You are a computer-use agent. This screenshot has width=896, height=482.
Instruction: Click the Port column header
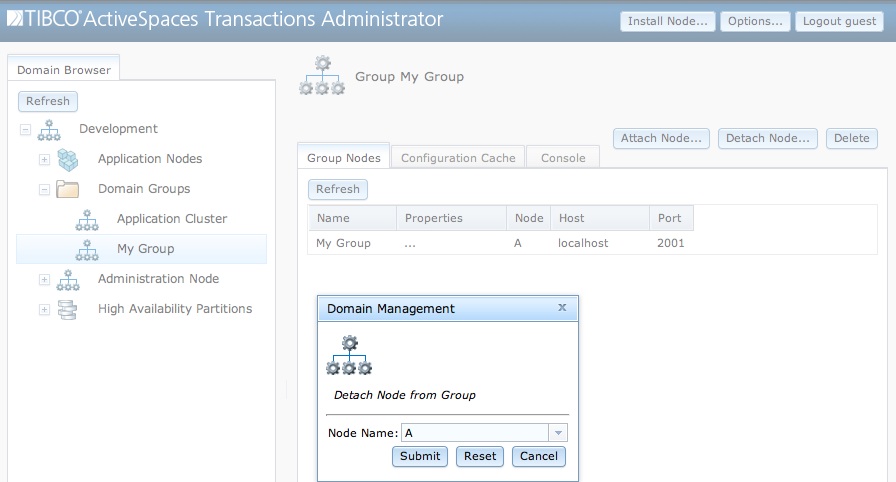[671, 218]
